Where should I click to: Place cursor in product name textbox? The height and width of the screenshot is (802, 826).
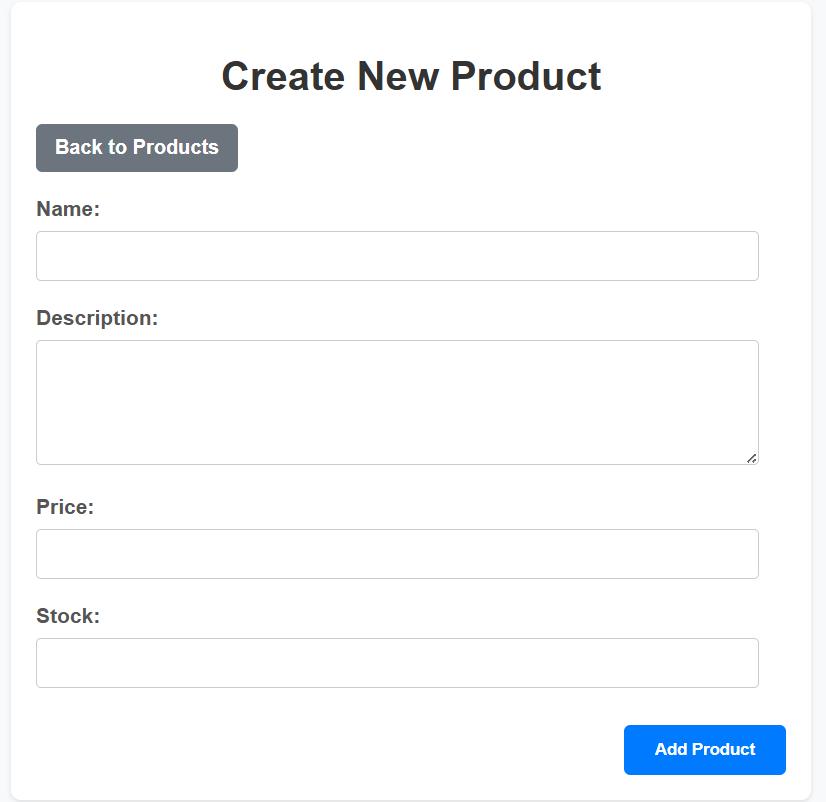pos(397,256)
